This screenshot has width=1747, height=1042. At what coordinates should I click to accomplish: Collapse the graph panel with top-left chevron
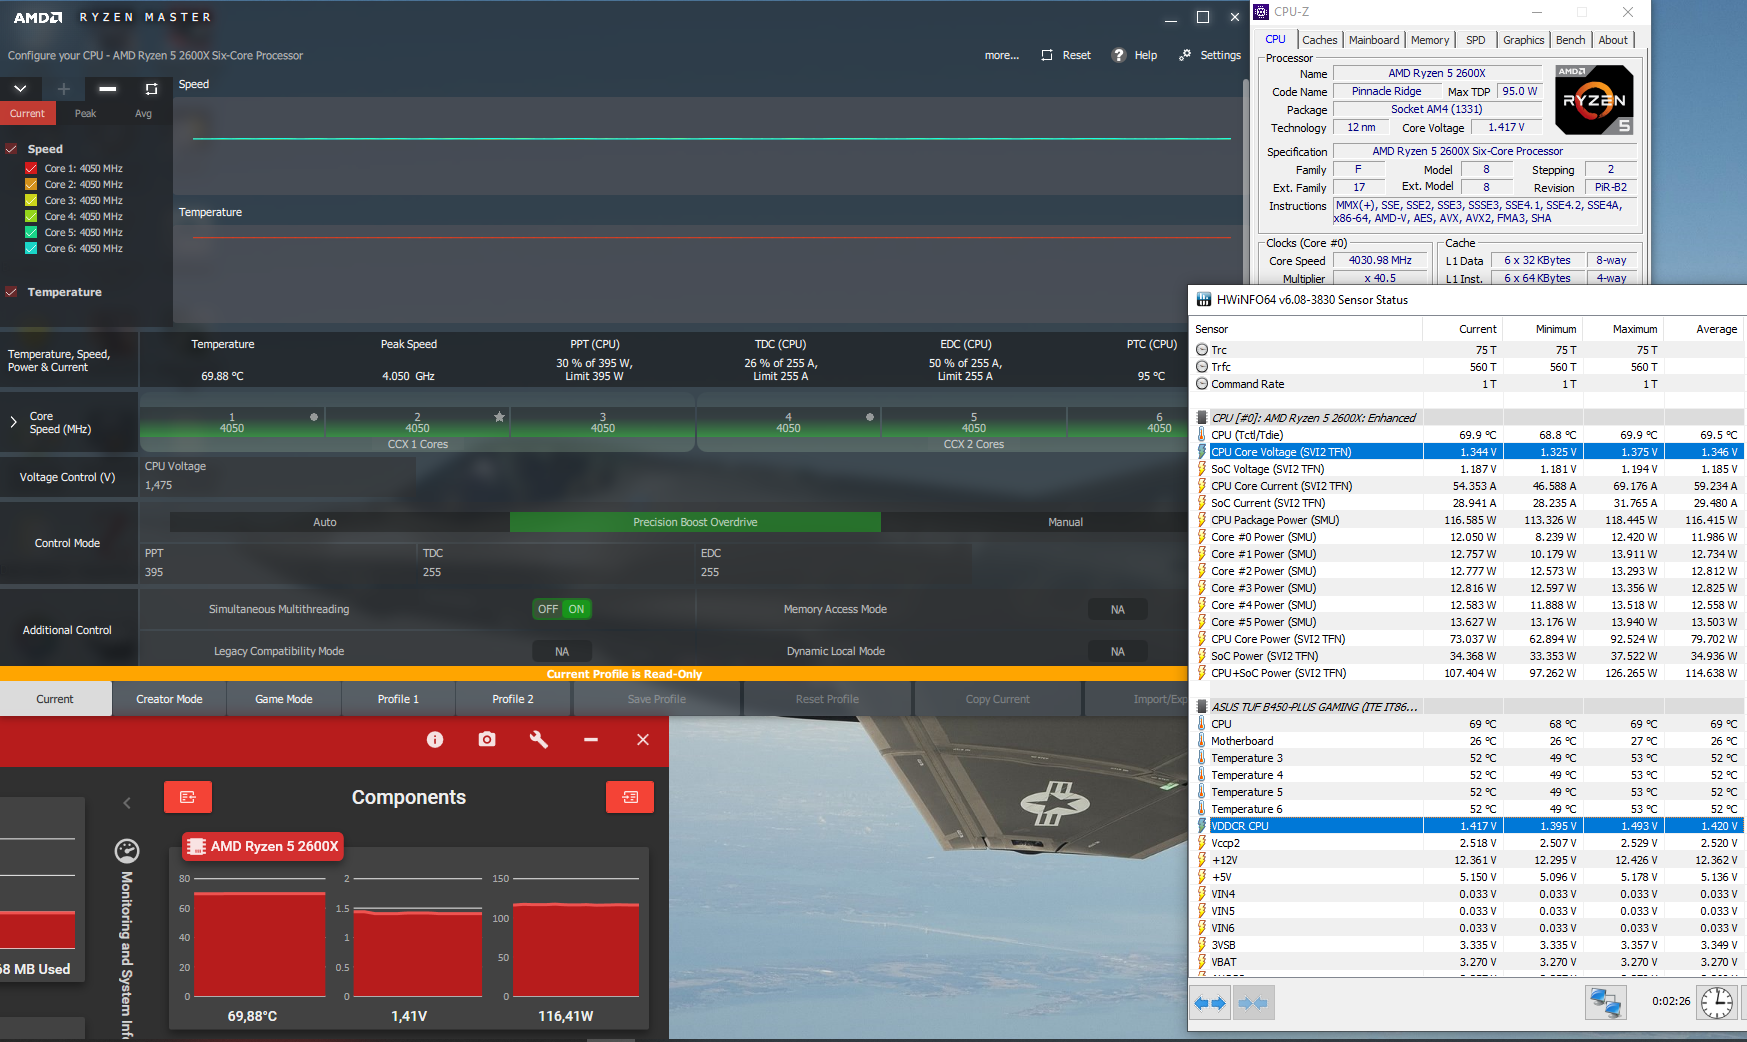(x=20, y=89)
